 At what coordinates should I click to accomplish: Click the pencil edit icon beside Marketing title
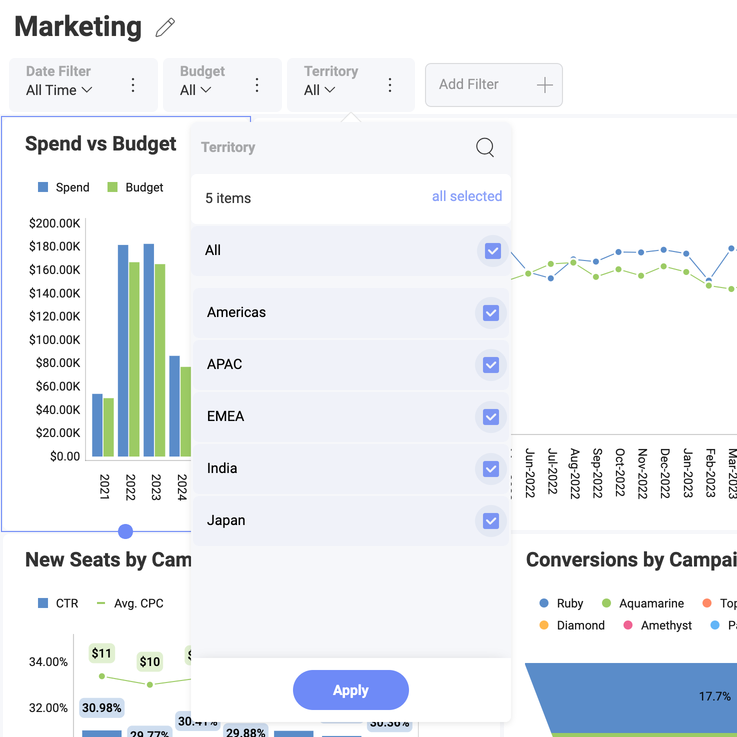(x=165, y=27)
